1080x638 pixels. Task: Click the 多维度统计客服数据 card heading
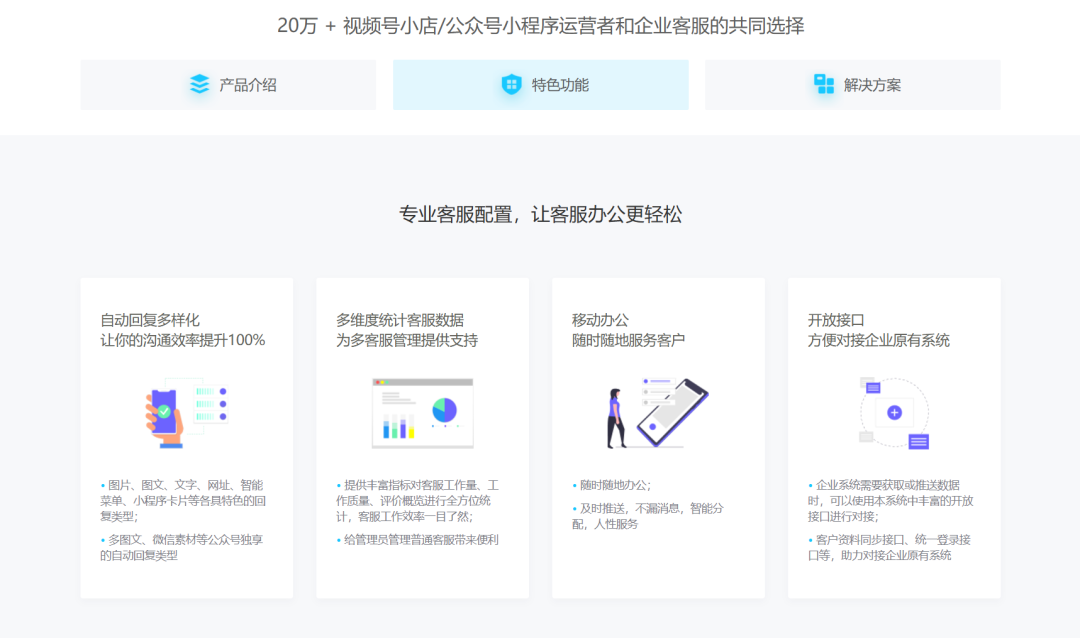(x=400, y=320)
